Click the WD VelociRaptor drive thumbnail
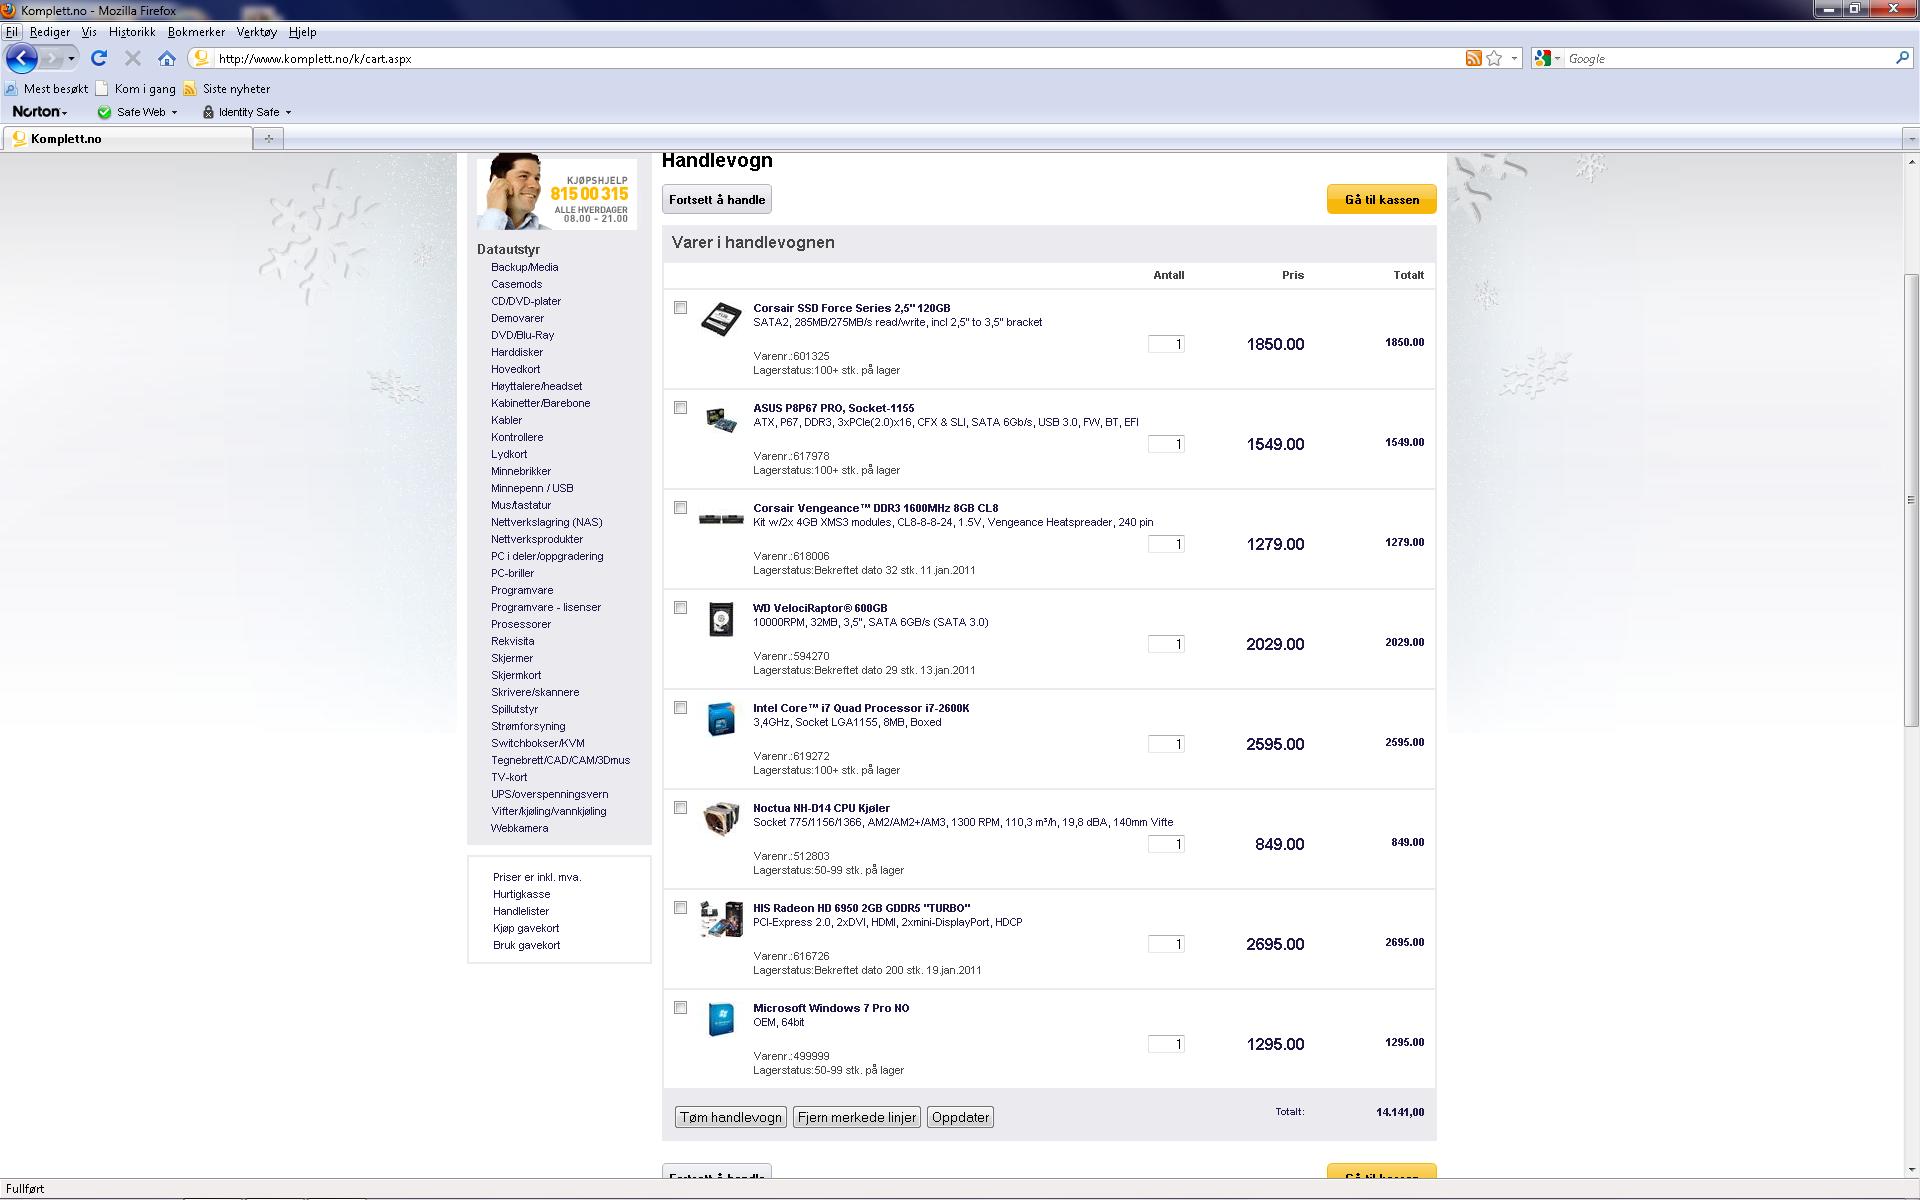Image resolution: width=1920 pixels, height=1200 pixels. tap(721, 619)
